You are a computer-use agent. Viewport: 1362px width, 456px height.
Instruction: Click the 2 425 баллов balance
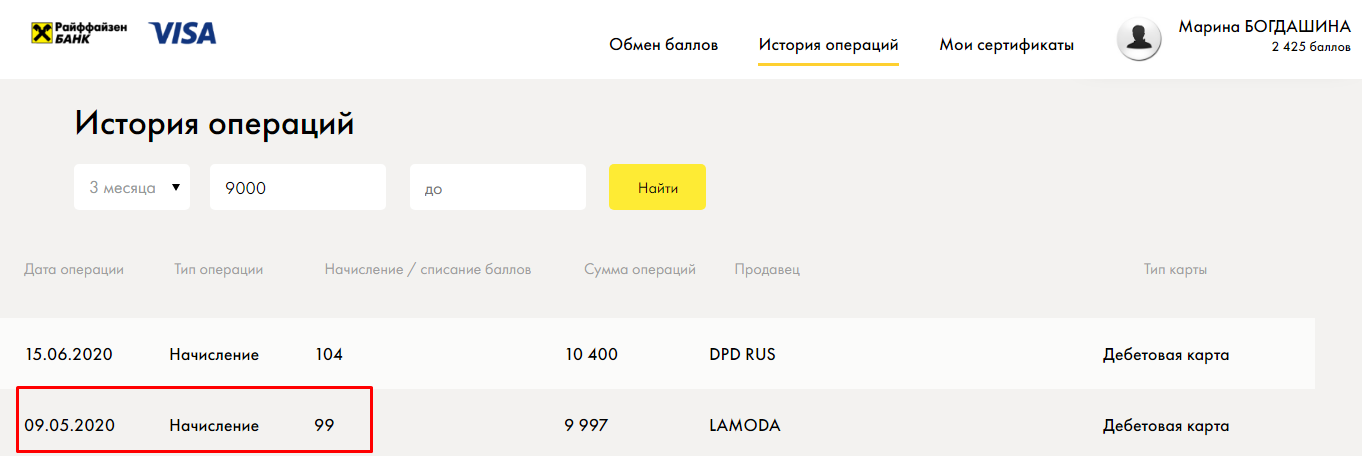tap(1311, 47)
